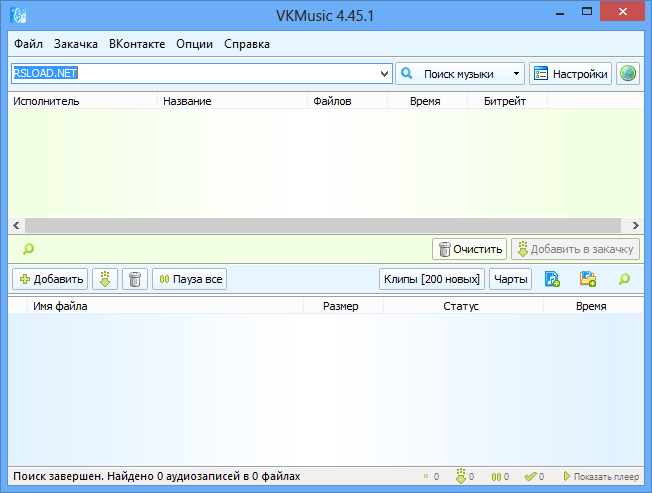Open Клипы [200 новых]

click(432, 279)
